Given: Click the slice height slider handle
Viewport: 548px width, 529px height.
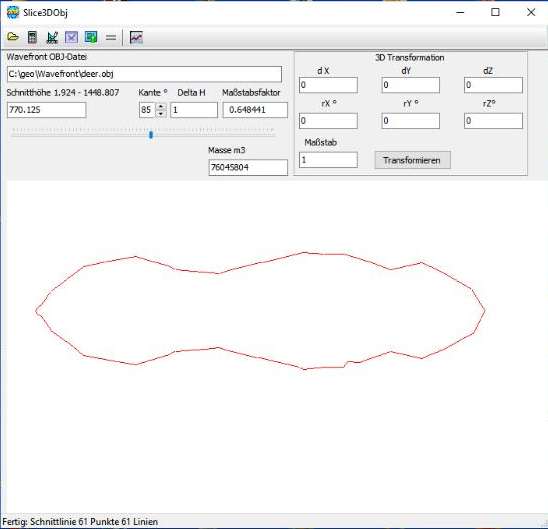Looking at the screenshot, I should point(151,135).
